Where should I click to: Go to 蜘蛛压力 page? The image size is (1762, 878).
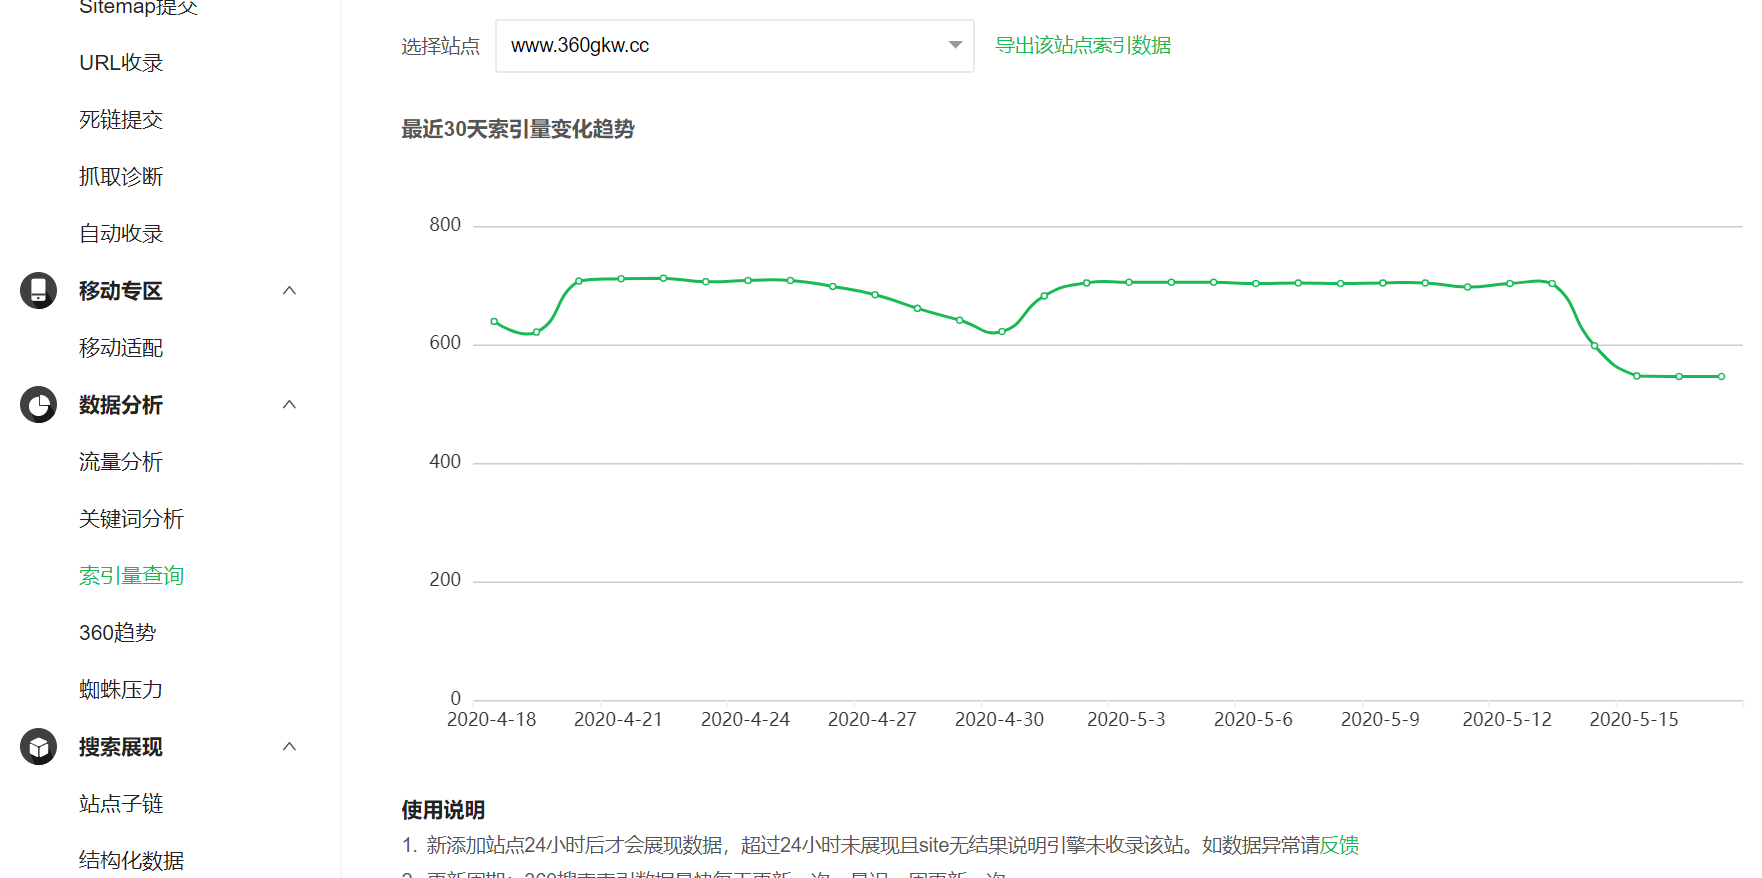click(121, 690)
